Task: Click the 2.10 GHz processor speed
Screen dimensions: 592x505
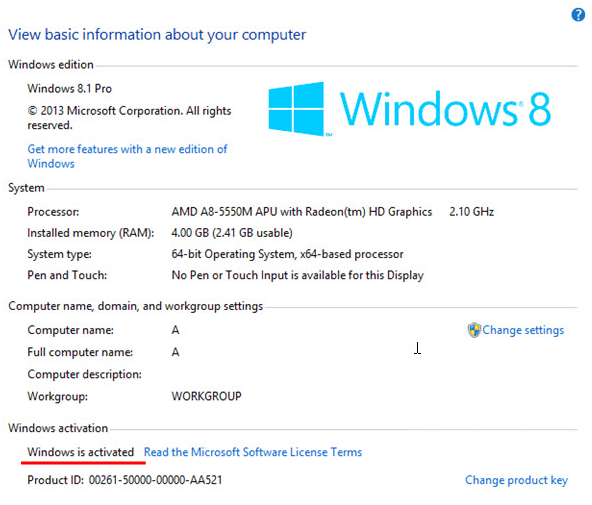Action: [472, 212]
